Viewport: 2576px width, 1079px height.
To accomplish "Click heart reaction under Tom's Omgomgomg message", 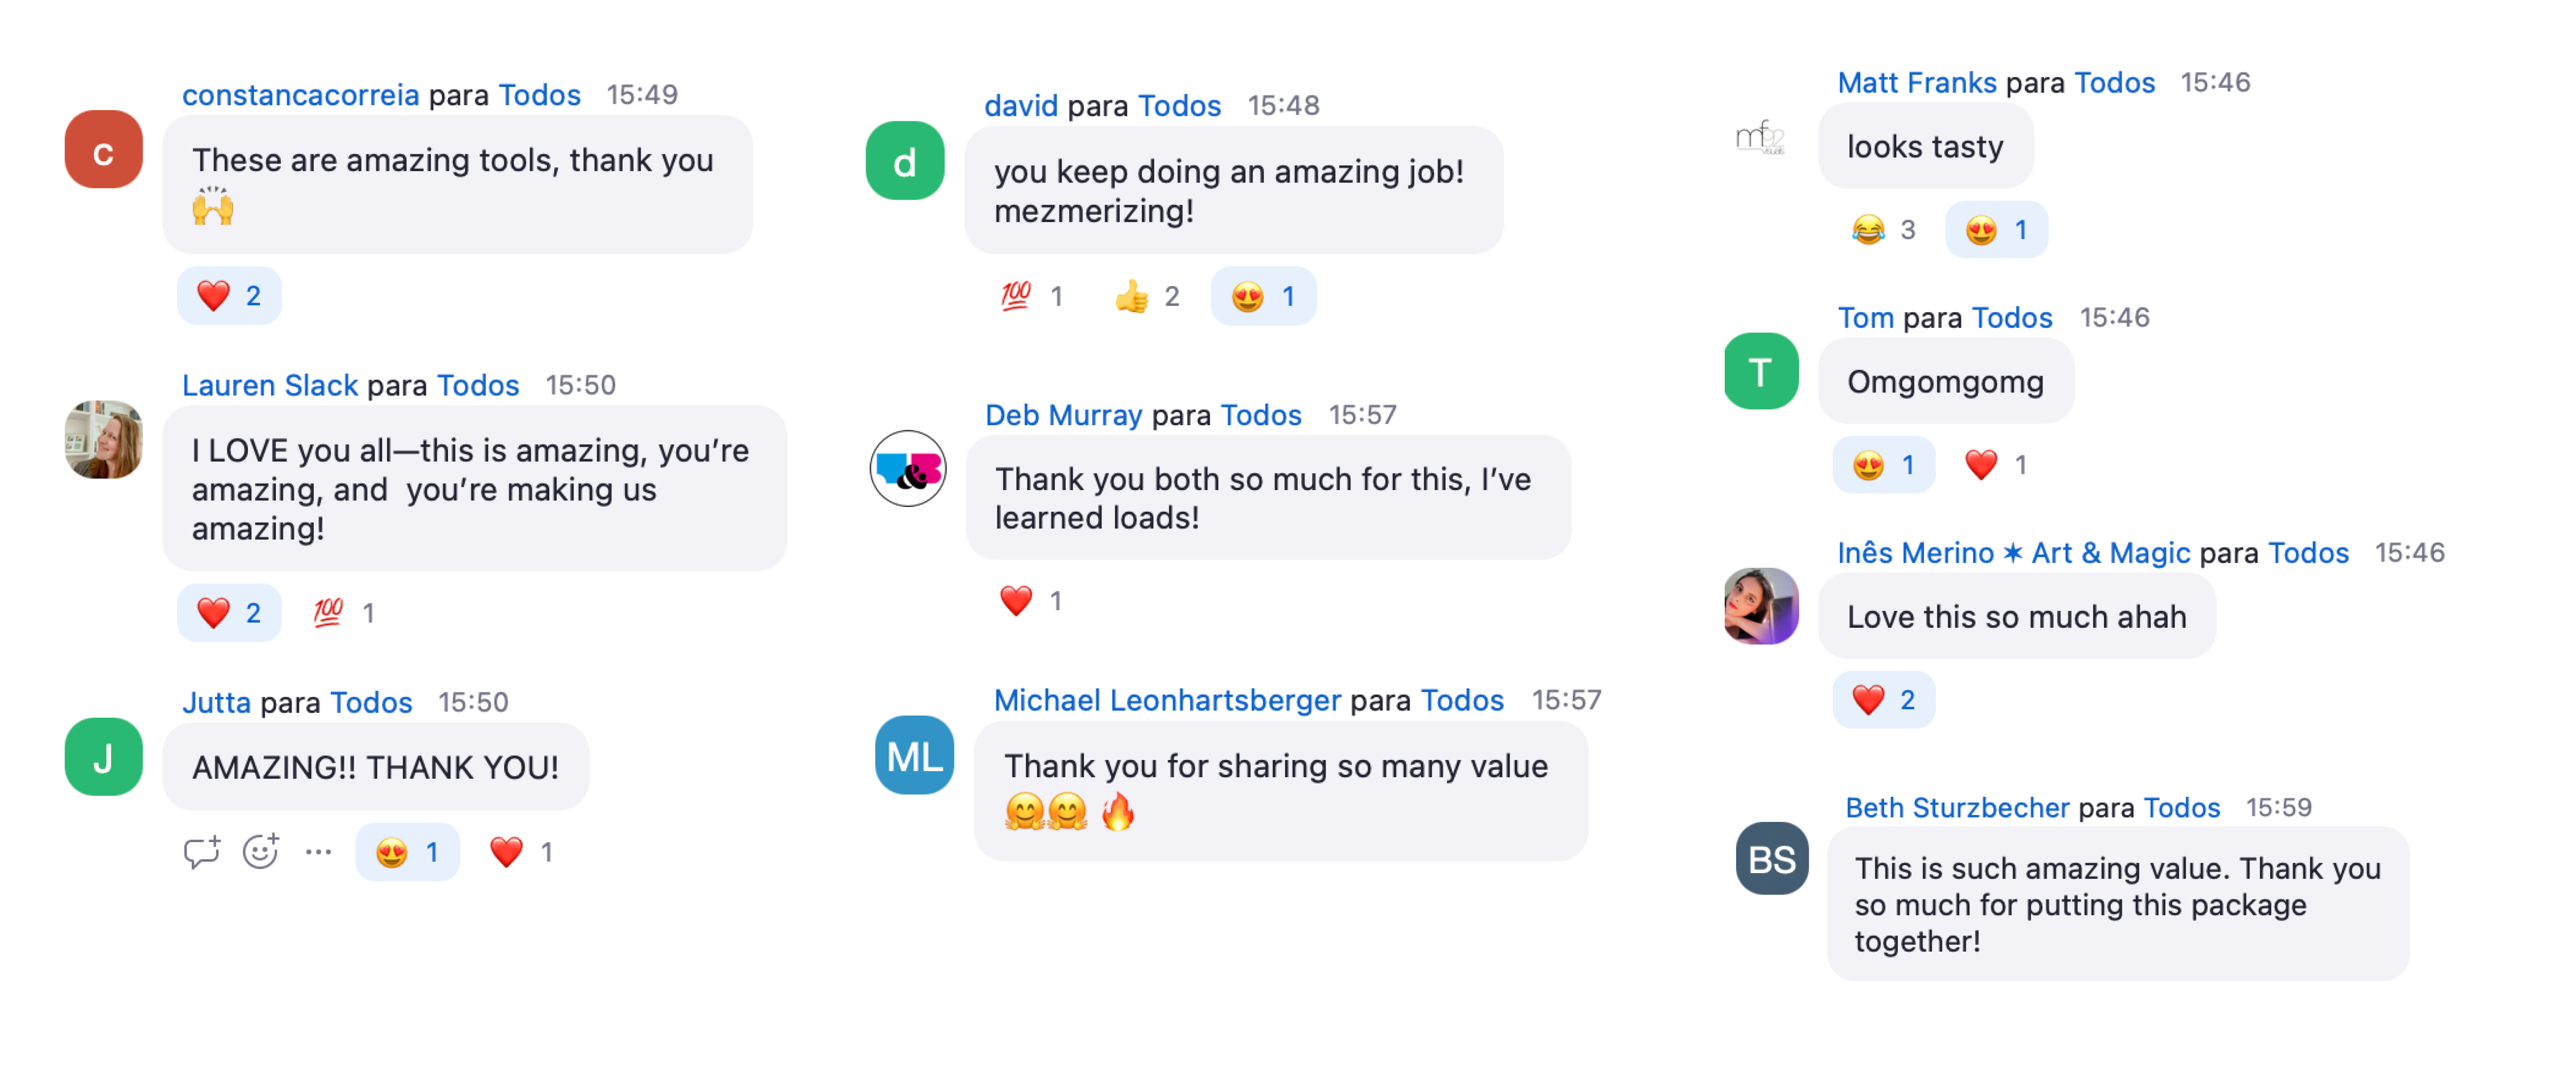I will 1996,465.
